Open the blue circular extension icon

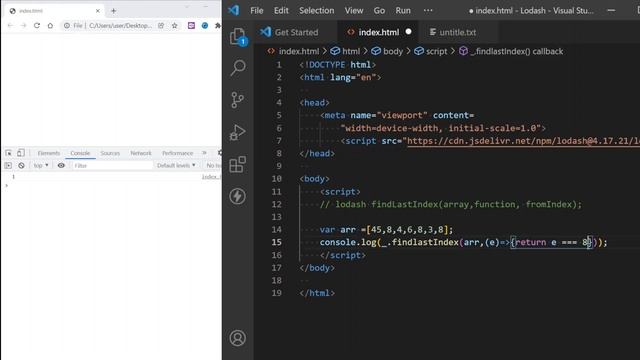[205, 25]
